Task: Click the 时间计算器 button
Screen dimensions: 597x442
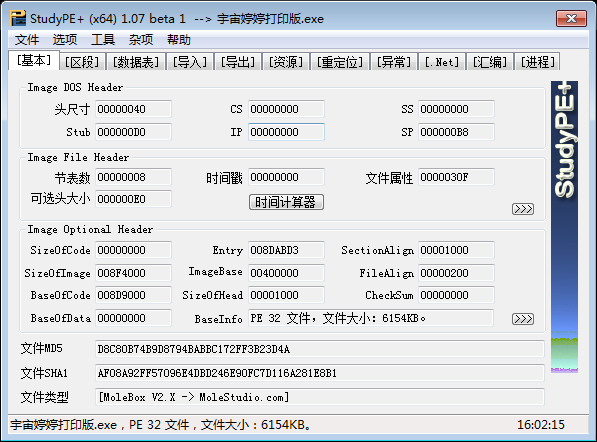Action: (x=286, y=202)
